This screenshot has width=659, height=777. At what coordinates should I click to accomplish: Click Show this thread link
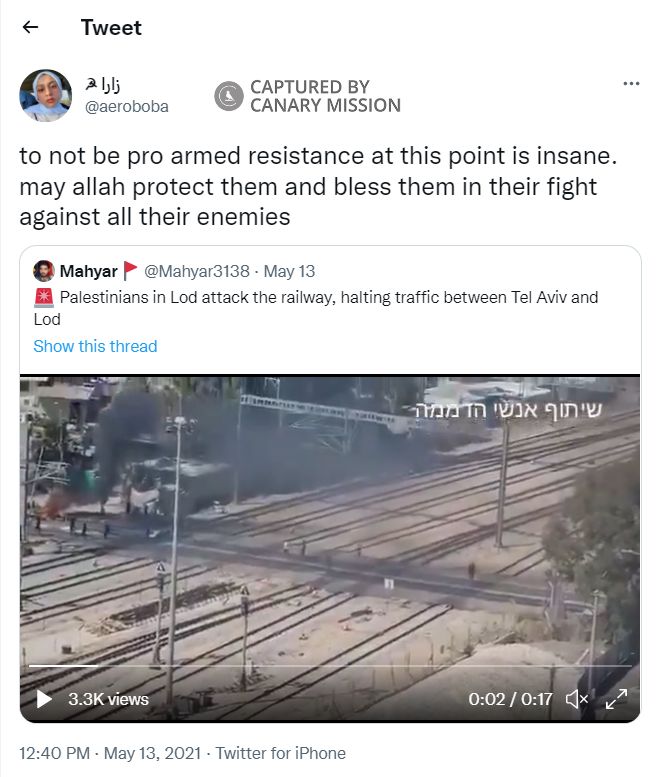point(95,346)
